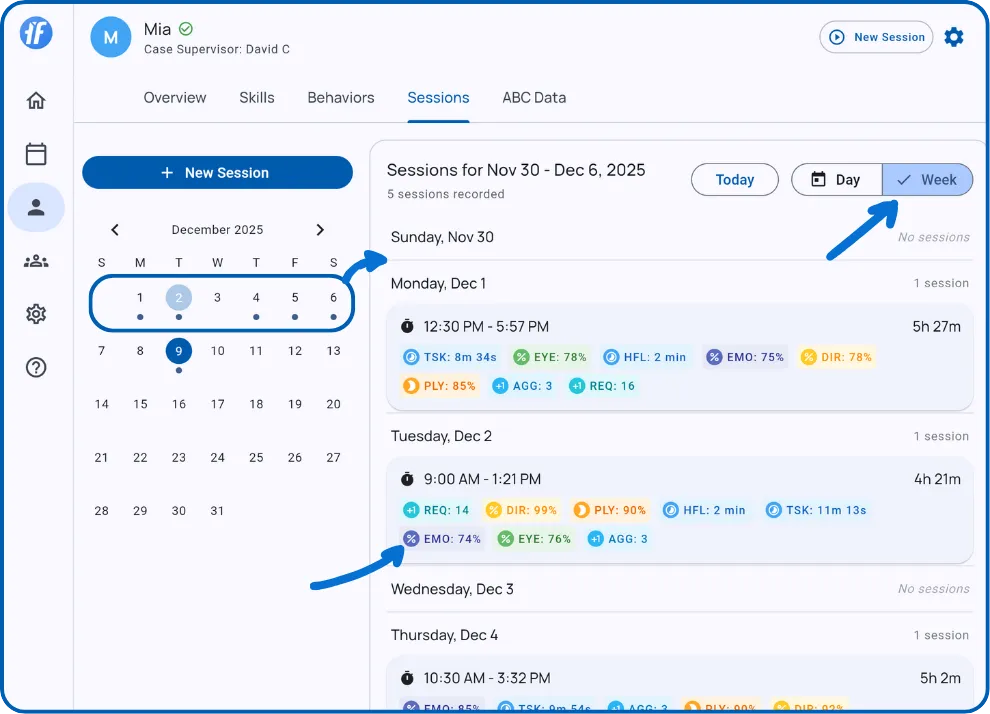Click Mia's verified checkmark badge
The image size is (990, 714).
(187, 28)
